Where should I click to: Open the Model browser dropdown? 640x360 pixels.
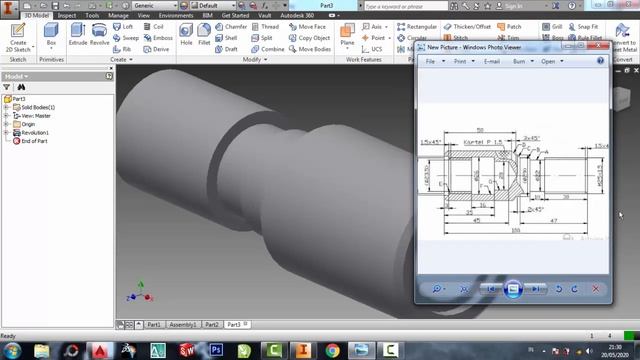pyautogui.click(x=17, y=76)
